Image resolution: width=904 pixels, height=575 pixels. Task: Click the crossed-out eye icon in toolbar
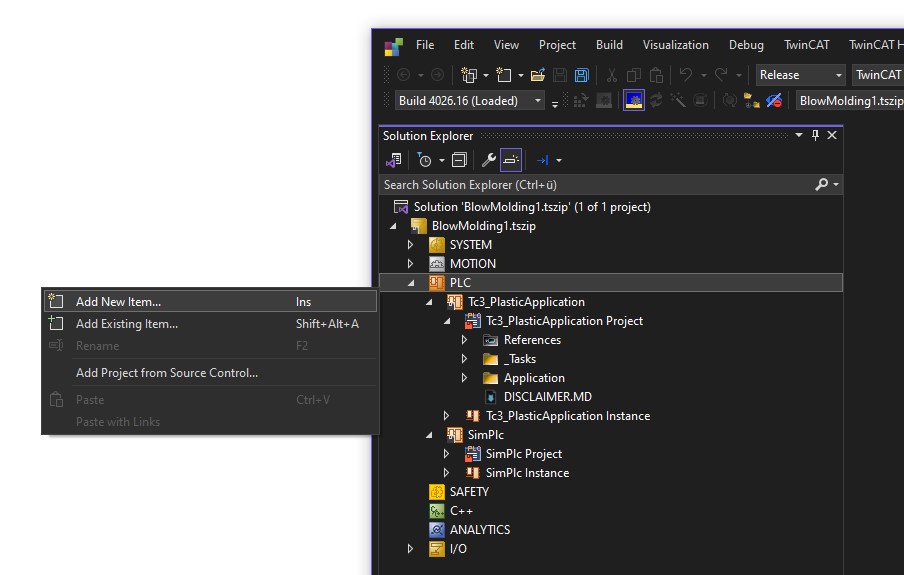(774, 100)
